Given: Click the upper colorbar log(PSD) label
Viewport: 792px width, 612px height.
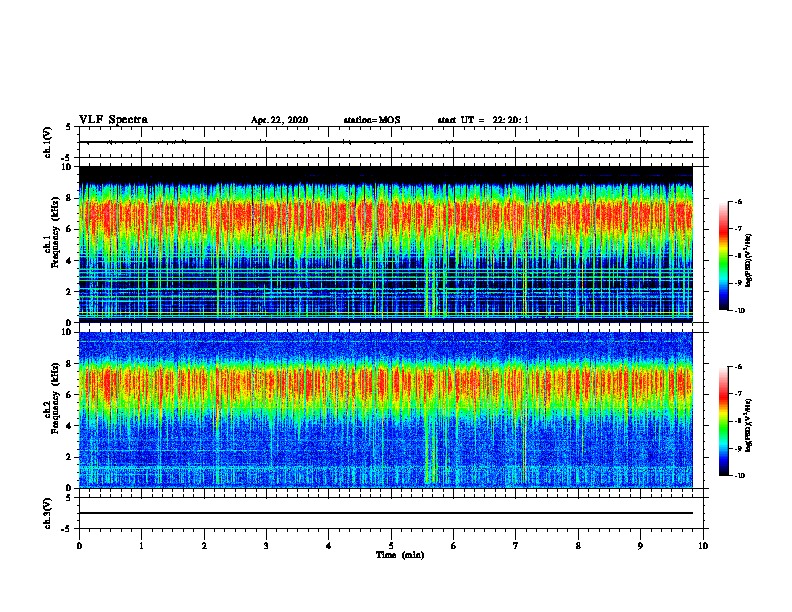Looking at the screenshot, I should coord(749,261).
